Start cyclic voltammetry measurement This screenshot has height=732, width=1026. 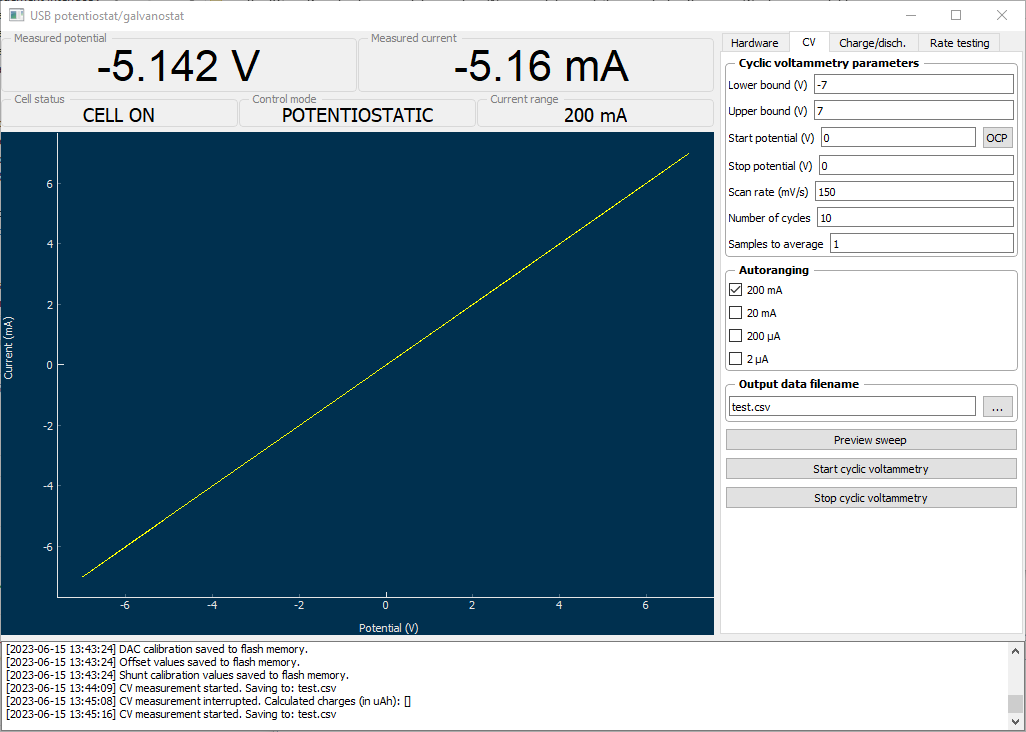[x=869, y=468]
